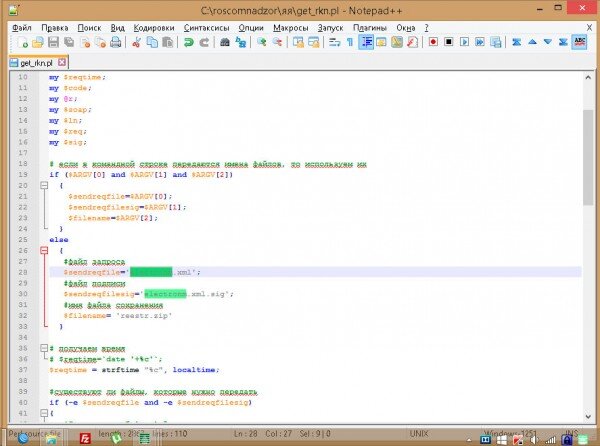
Task: Toggle indent guide display
Action: click(366, 42)
